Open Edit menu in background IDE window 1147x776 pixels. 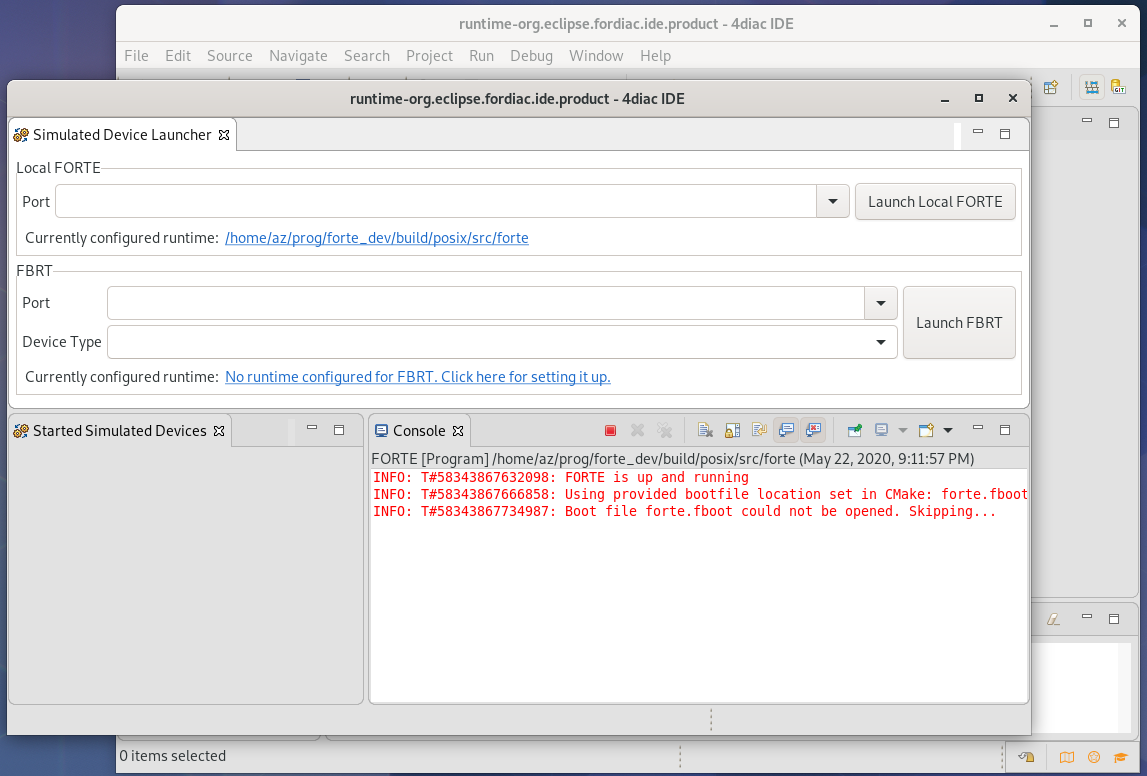(x=178, y=56)
